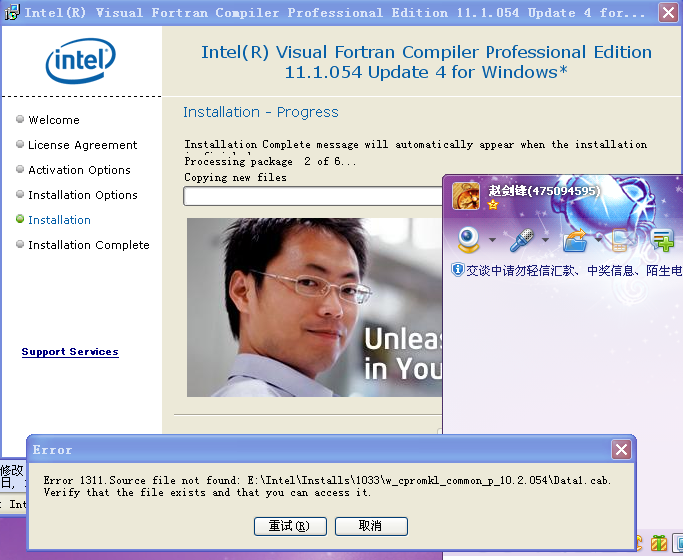This screenshot has width=683, height=560.
Task: Click the QQ contact avatar picture
Action: click(x=466, y=196)
